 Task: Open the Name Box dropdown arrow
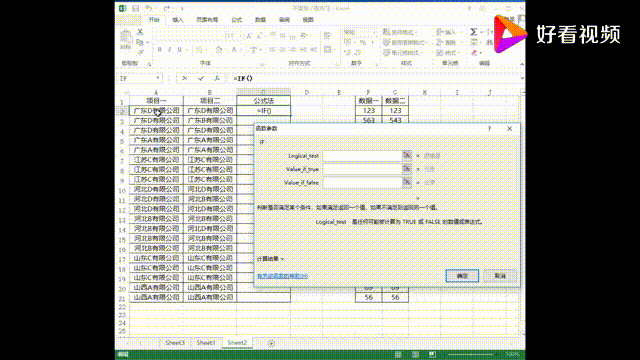[158, 78]
